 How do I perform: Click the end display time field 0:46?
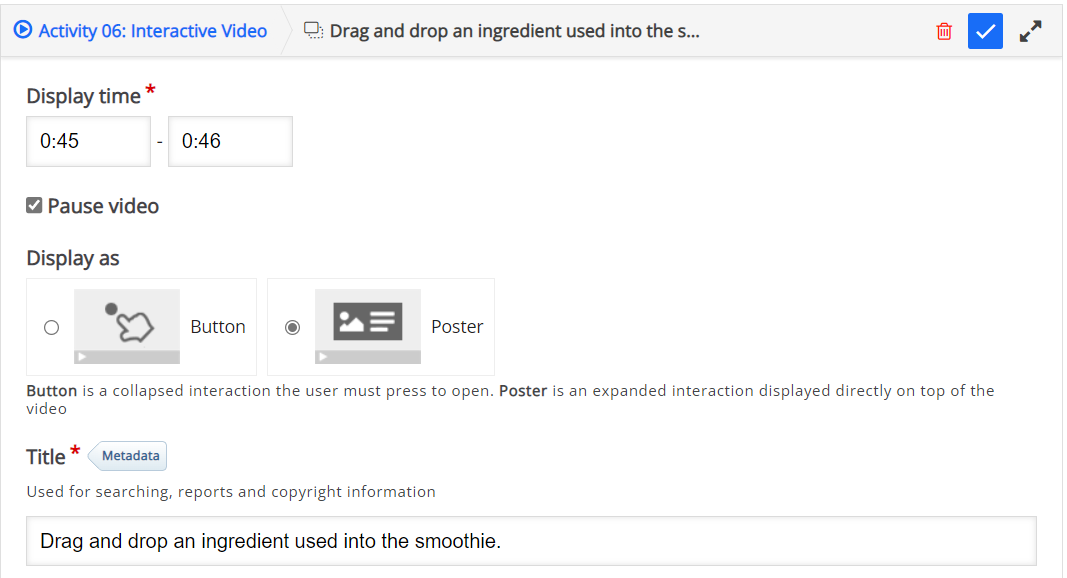pos(231,142)
